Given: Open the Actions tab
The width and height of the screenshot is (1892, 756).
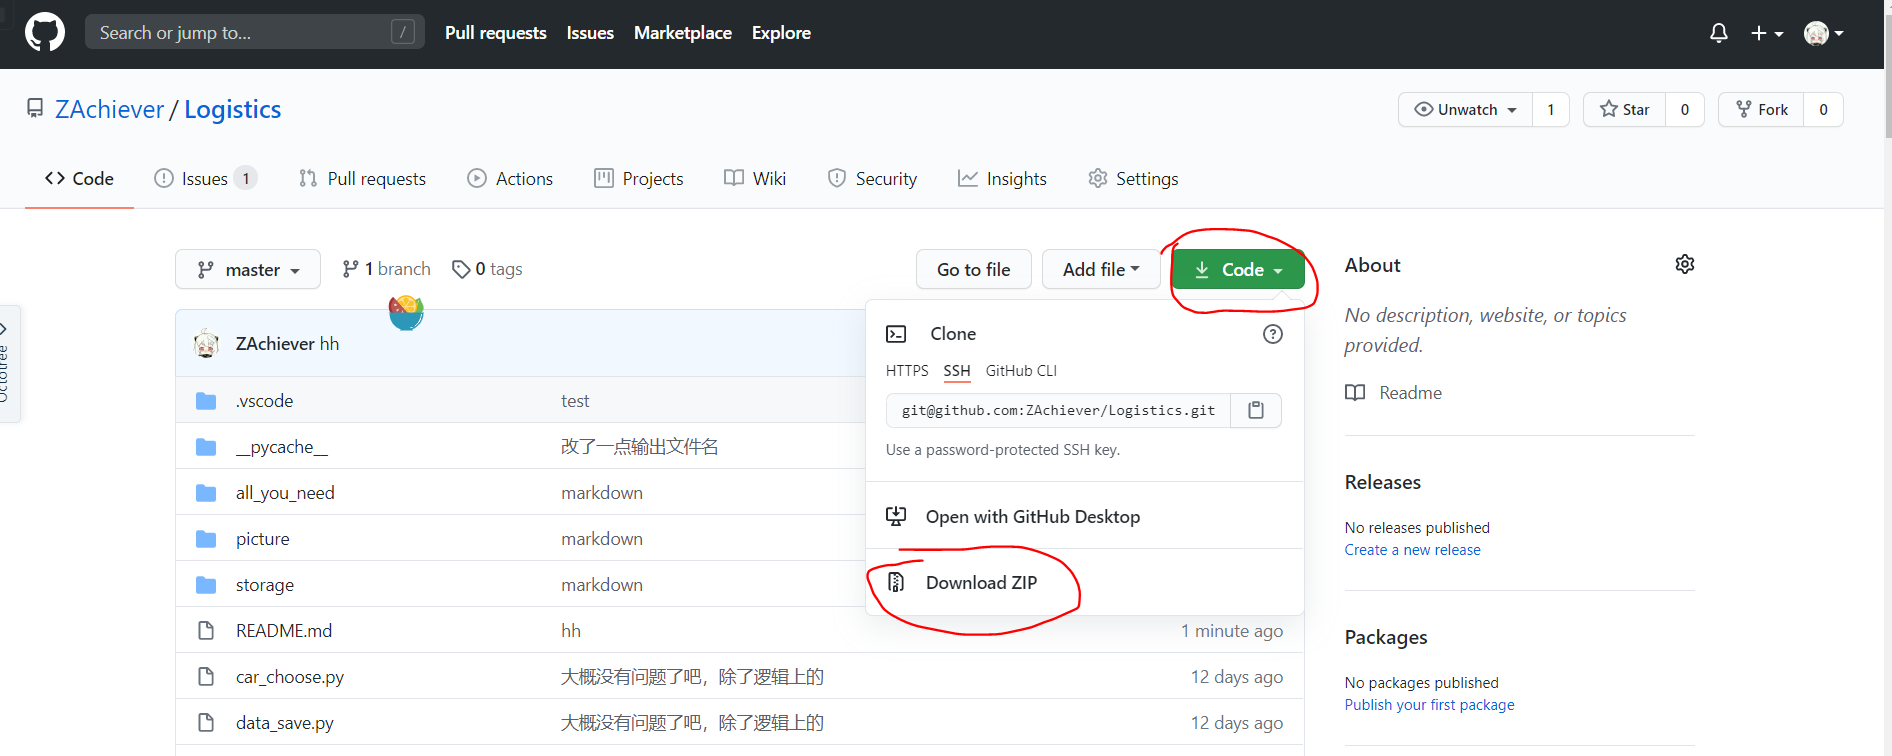Looking at the screenshot, I should click(x=510, y=178).
